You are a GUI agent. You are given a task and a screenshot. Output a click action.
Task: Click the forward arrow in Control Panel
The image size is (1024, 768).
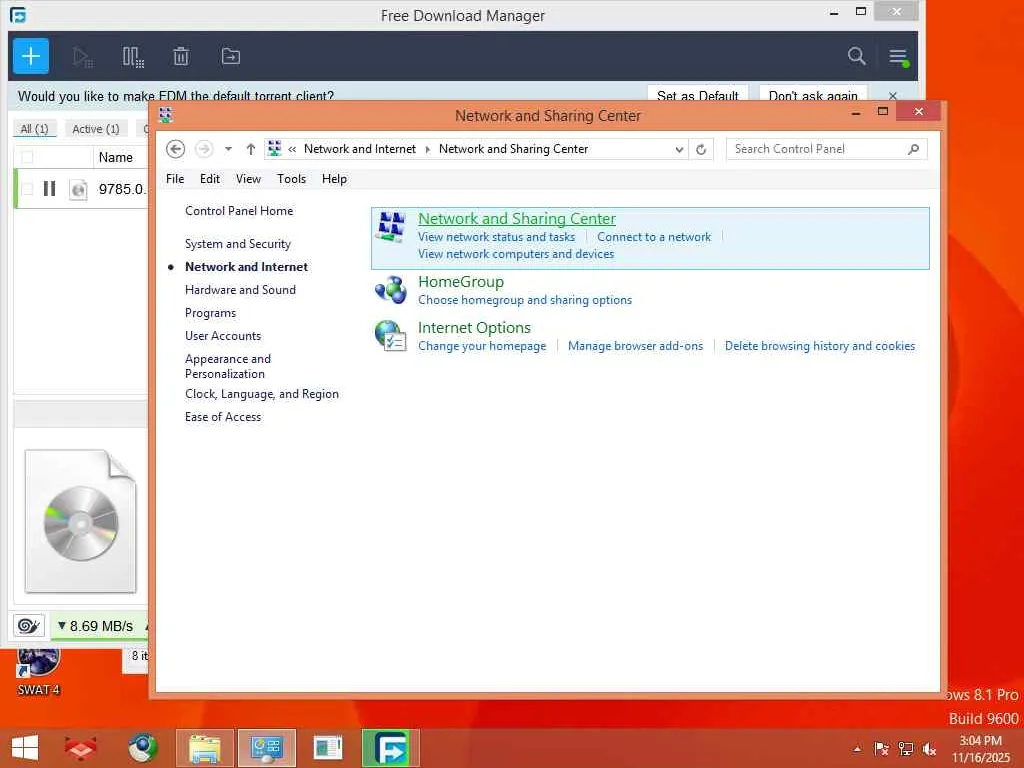click(204, 149)
